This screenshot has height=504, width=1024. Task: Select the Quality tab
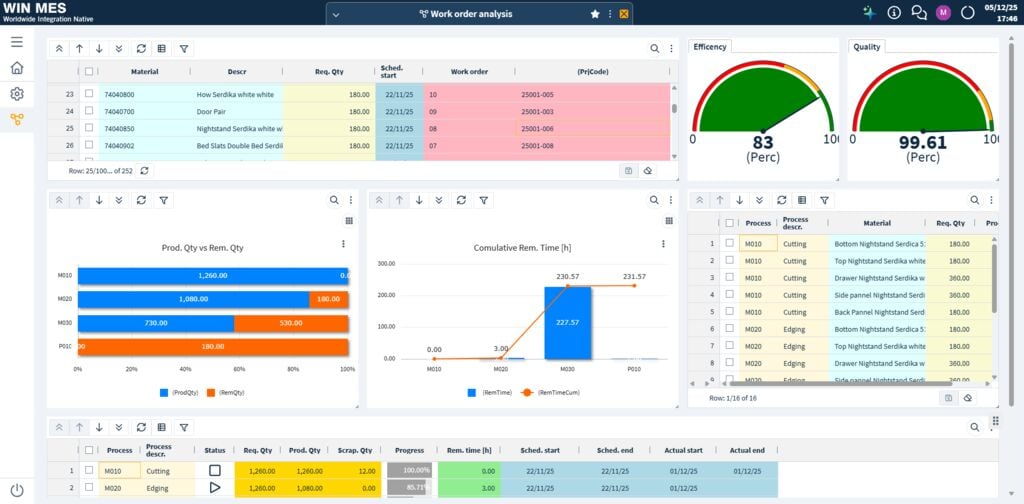click(867, 47)
